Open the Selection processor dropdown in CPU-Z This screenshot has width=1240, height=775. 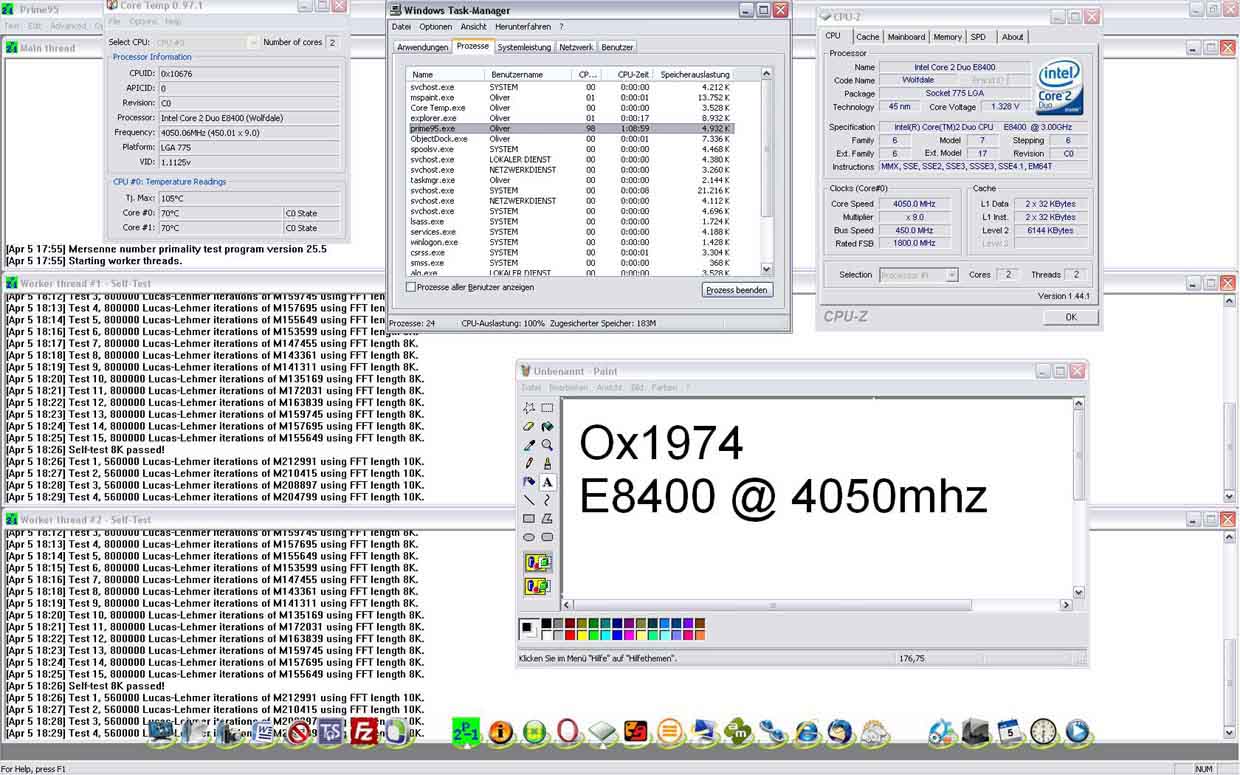[x=951, y=275]
